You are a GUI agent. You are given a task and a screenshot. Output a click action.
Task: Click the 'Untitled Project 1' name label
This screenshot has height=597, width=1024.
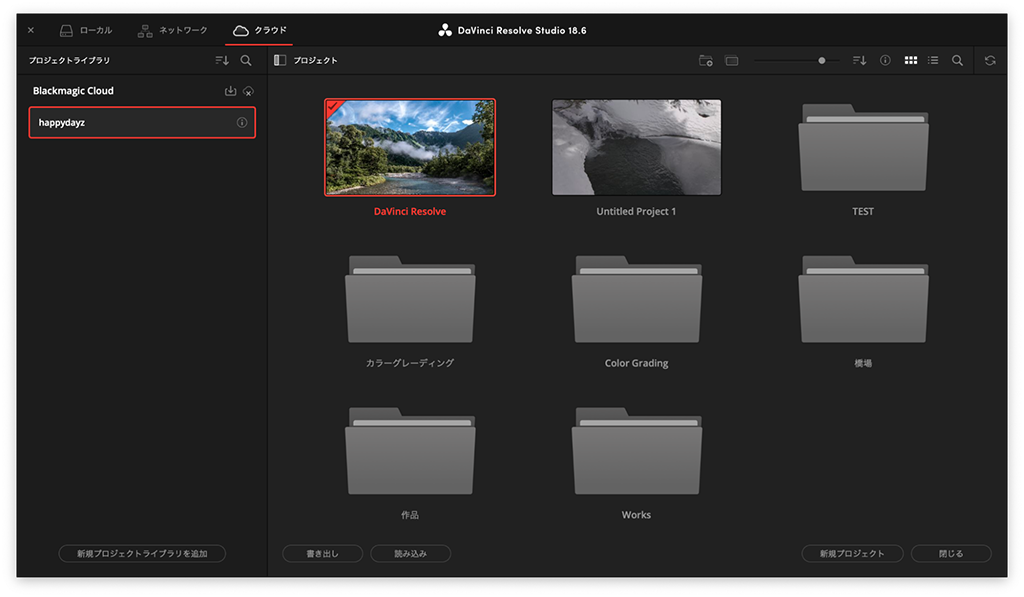[x=636, y=212]
